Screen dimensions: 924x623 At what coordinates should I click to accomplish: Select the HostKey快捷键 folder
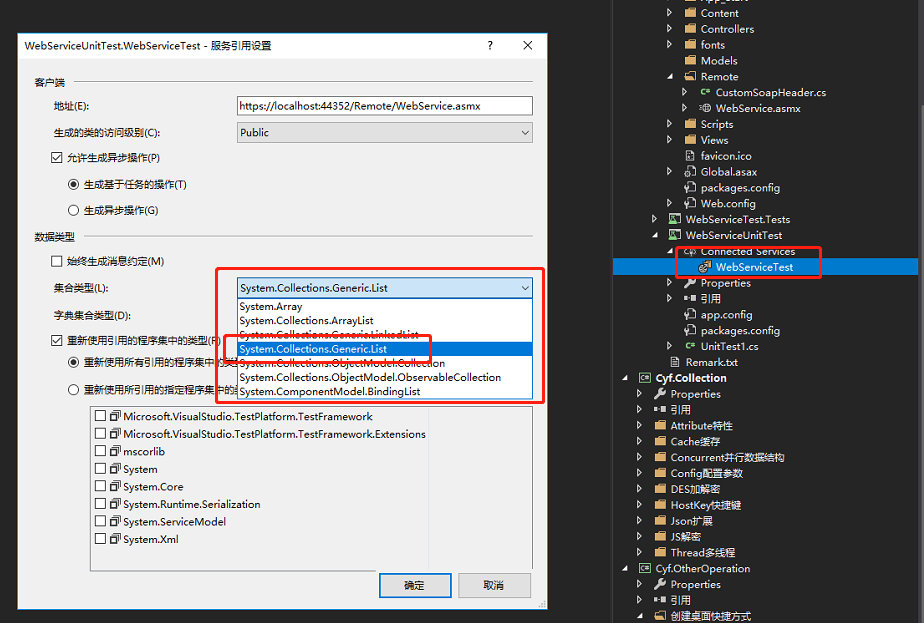705,505
